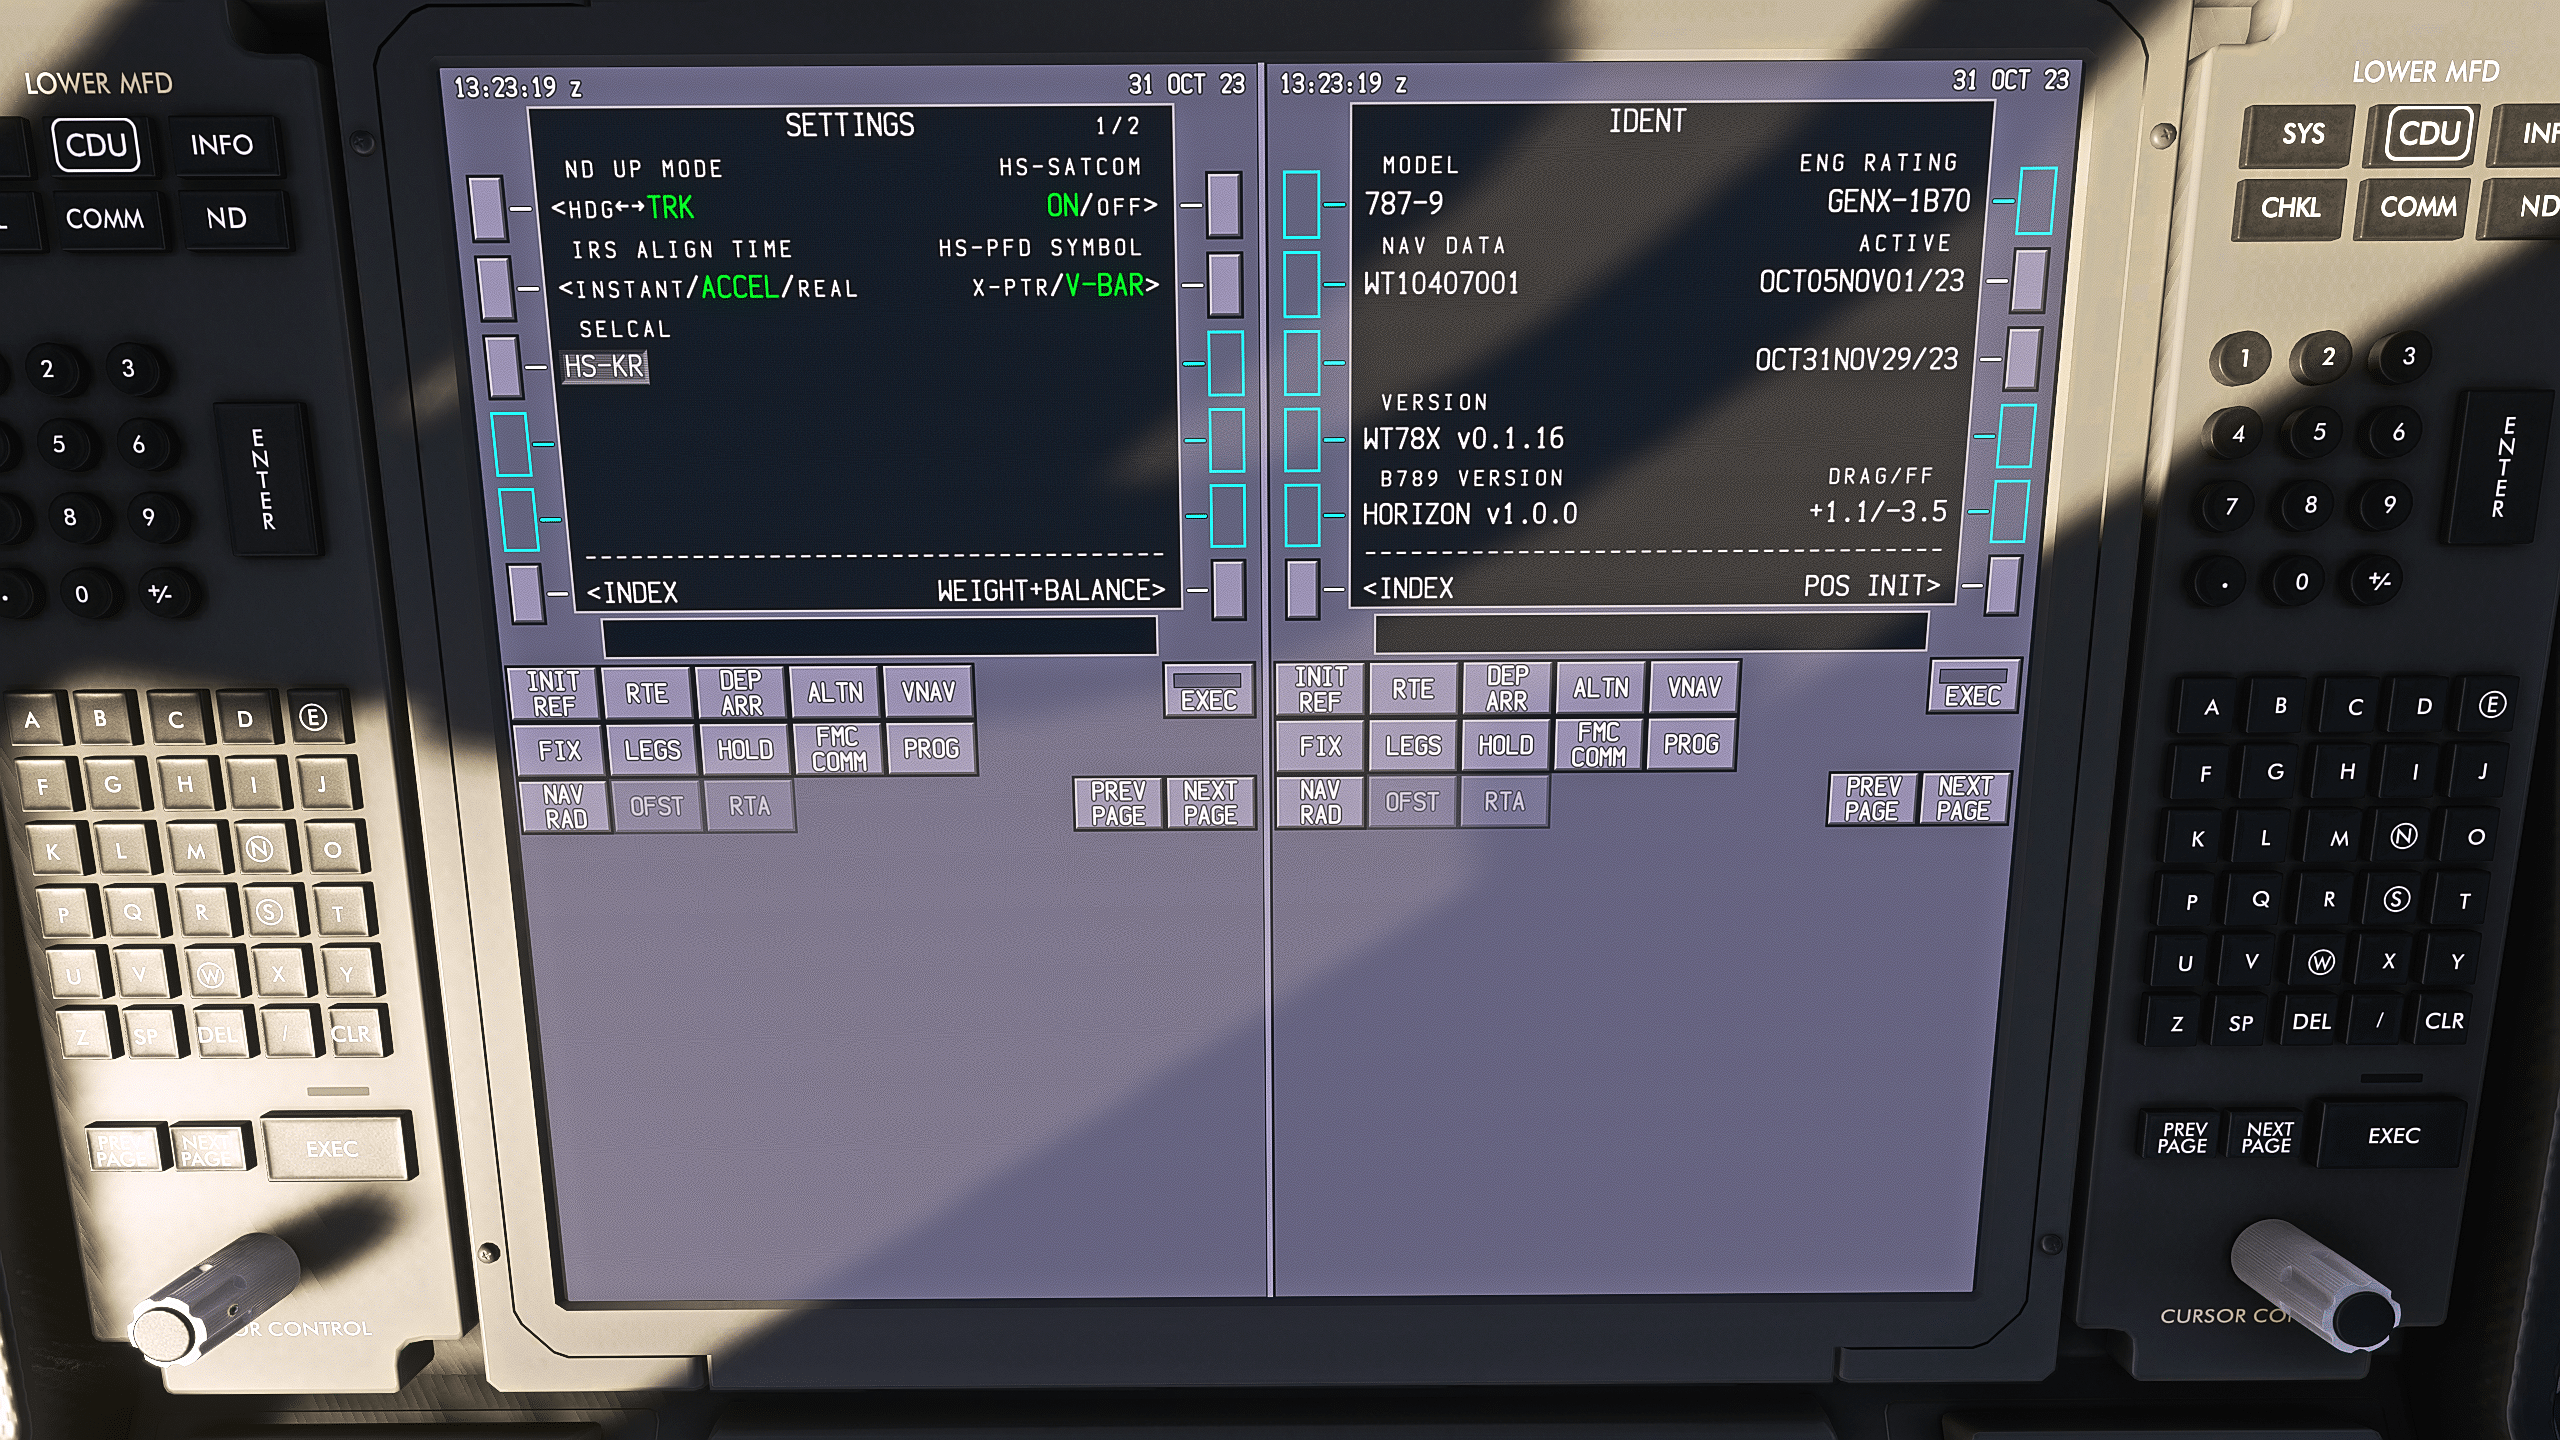Switch the right LOWER MFD to COMM

[x=2418, y=207]
